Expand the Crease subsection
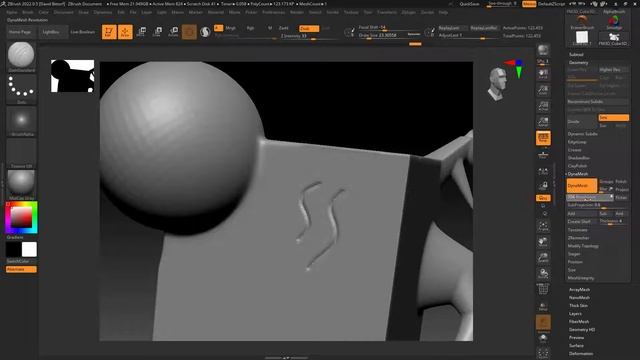 [x=574, y=150]
